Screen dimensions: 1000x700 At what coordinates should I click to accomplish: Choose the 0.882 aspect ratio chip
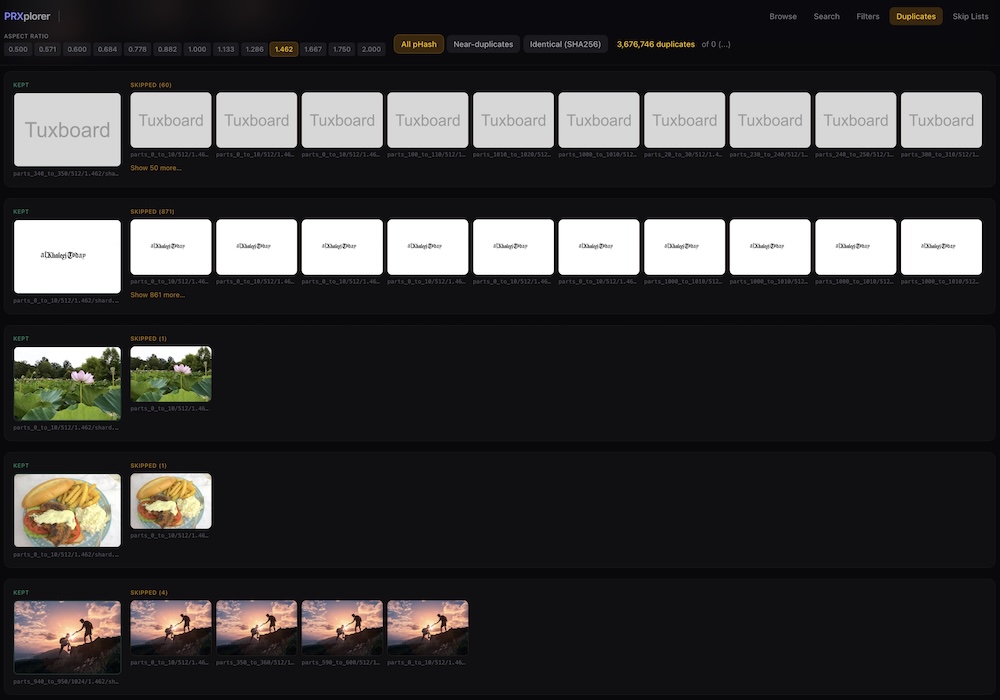coord(167,49)
